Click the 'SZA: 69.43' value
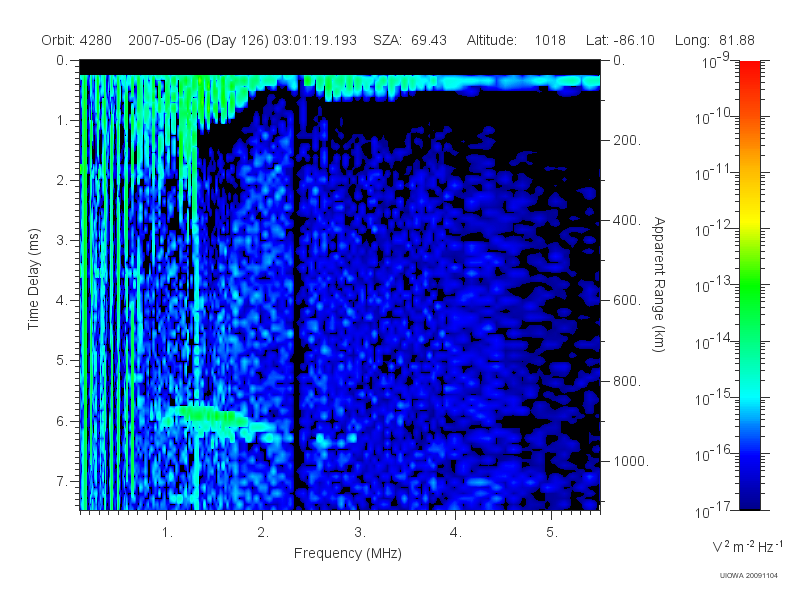Screen dimensions: 800x600 410,40
